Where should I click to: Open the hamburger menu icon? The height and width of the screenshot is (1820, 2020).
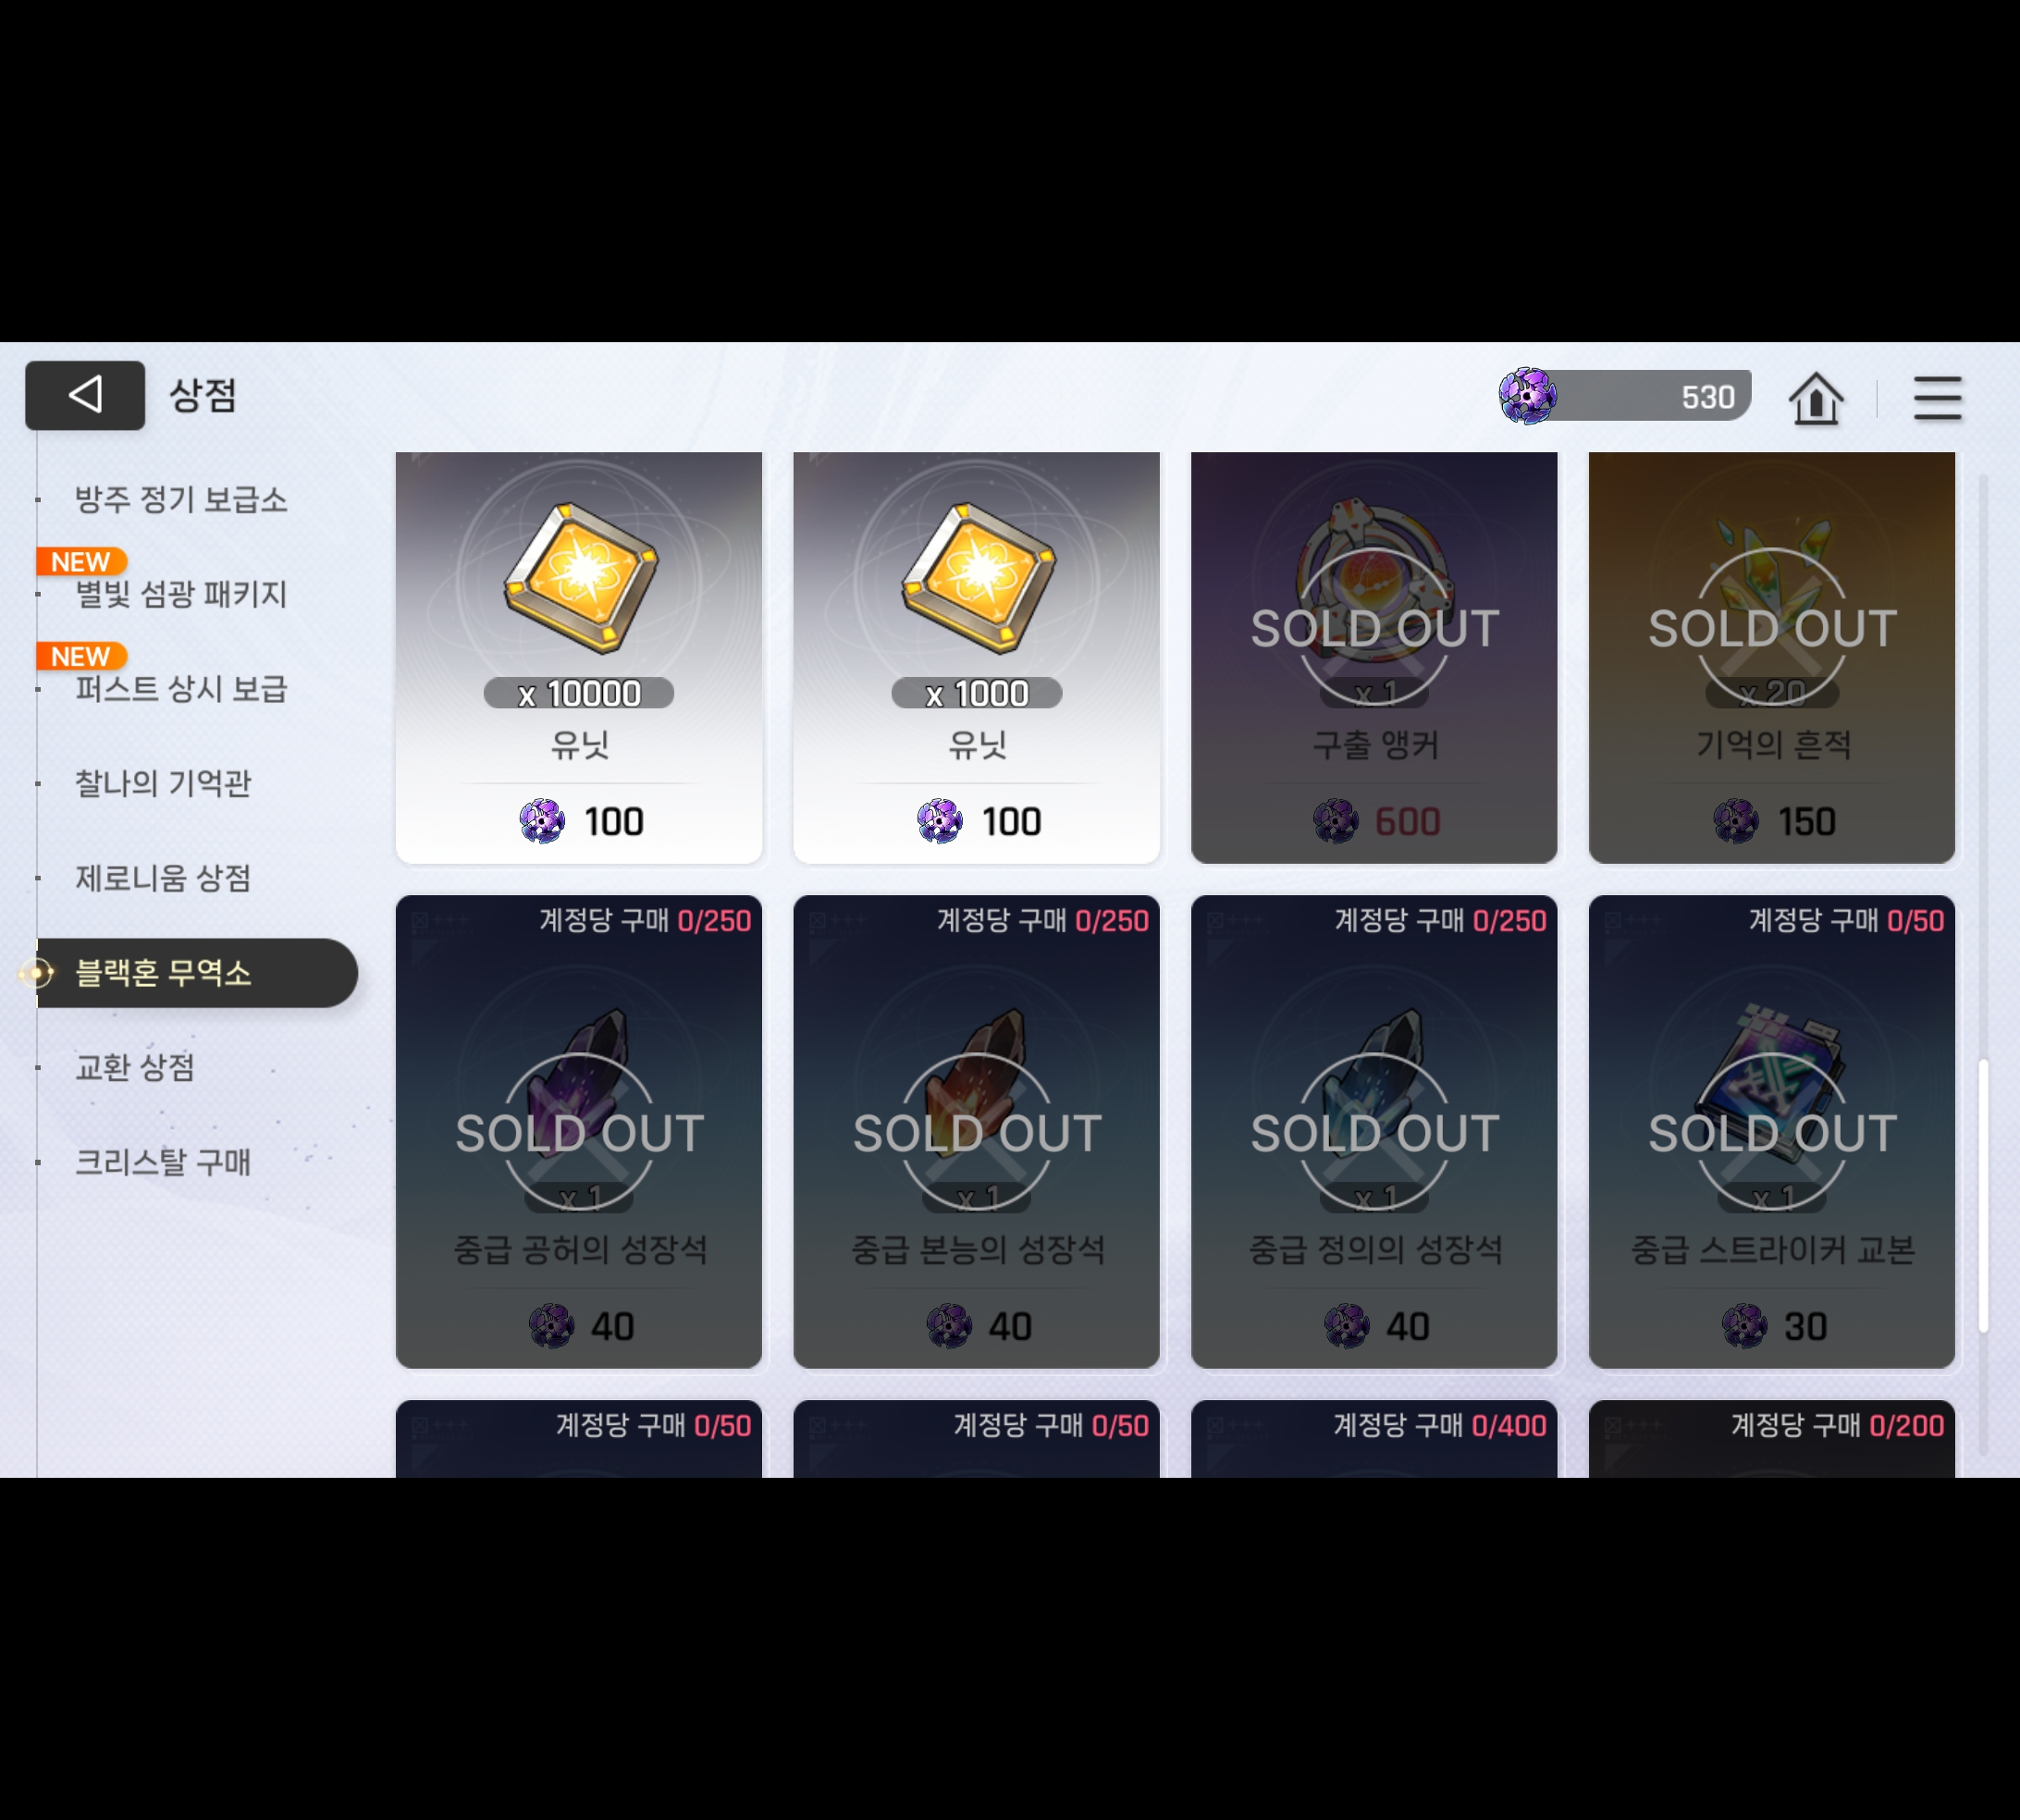tap(1937, 398)
